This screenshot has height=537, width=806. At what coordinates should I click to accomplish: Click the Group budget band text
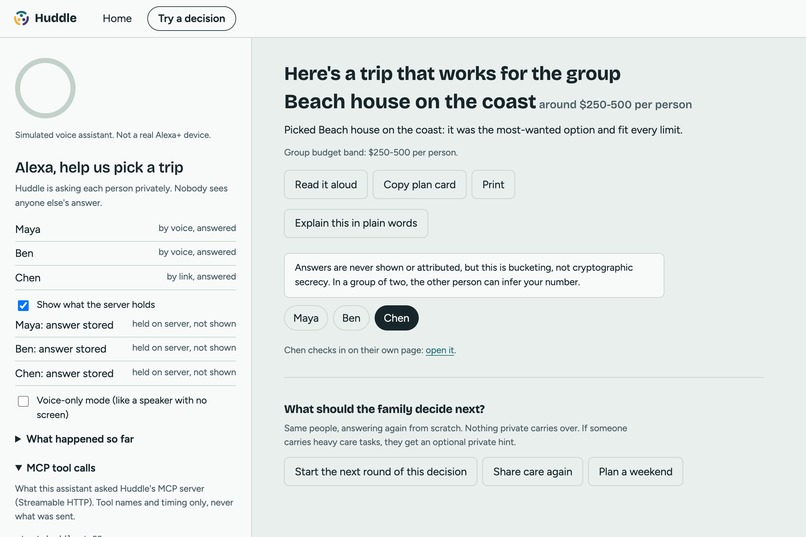coord(371,153)
